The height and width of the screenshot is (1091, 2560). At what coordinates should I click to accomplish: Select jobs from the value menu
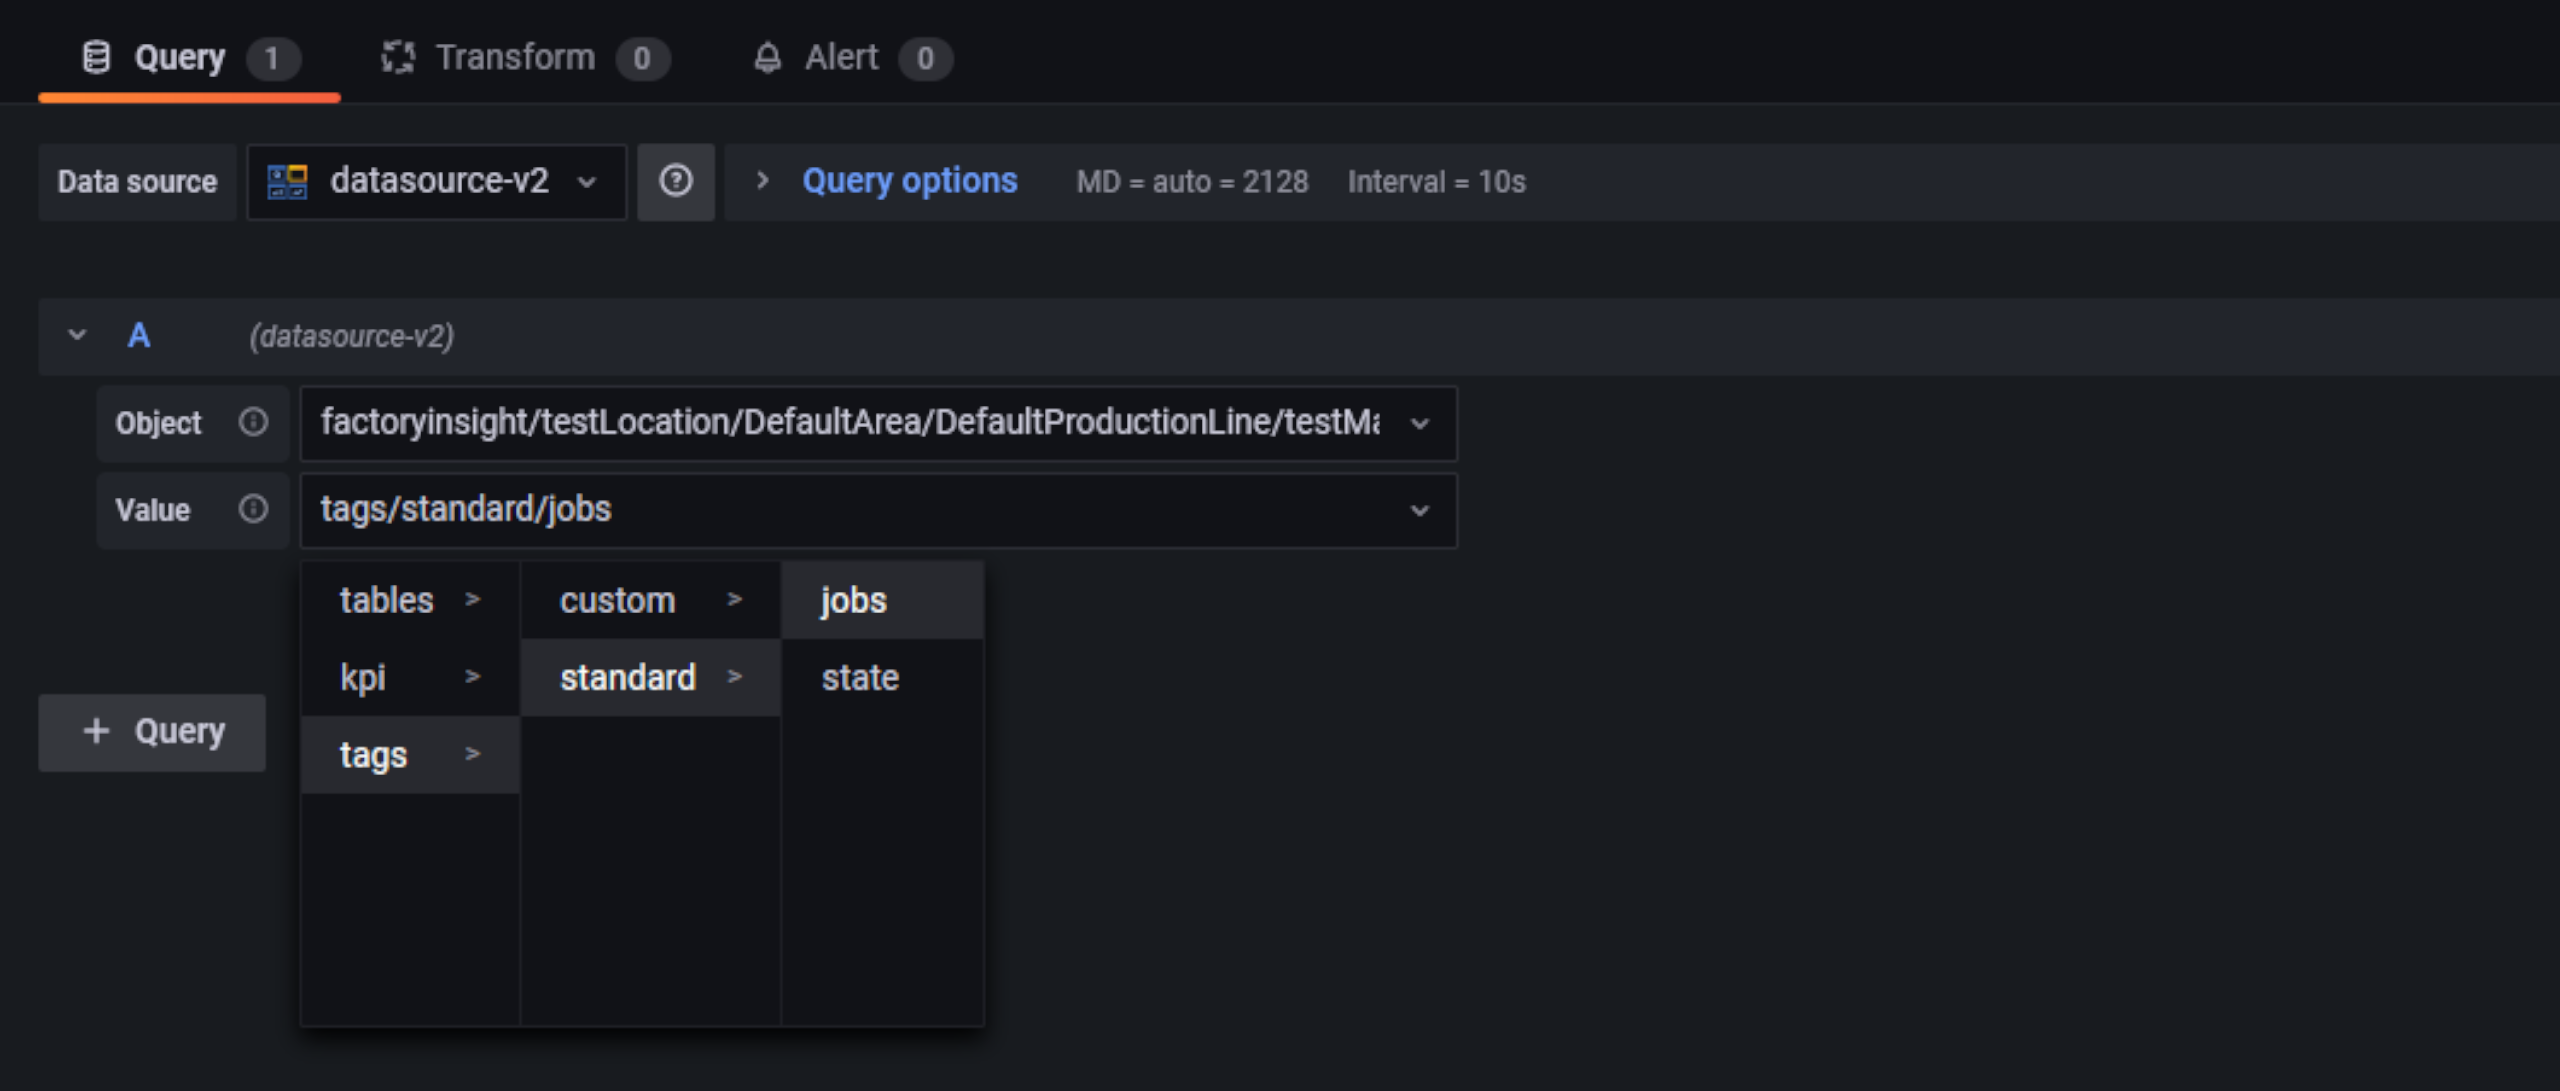coord(853,599)
